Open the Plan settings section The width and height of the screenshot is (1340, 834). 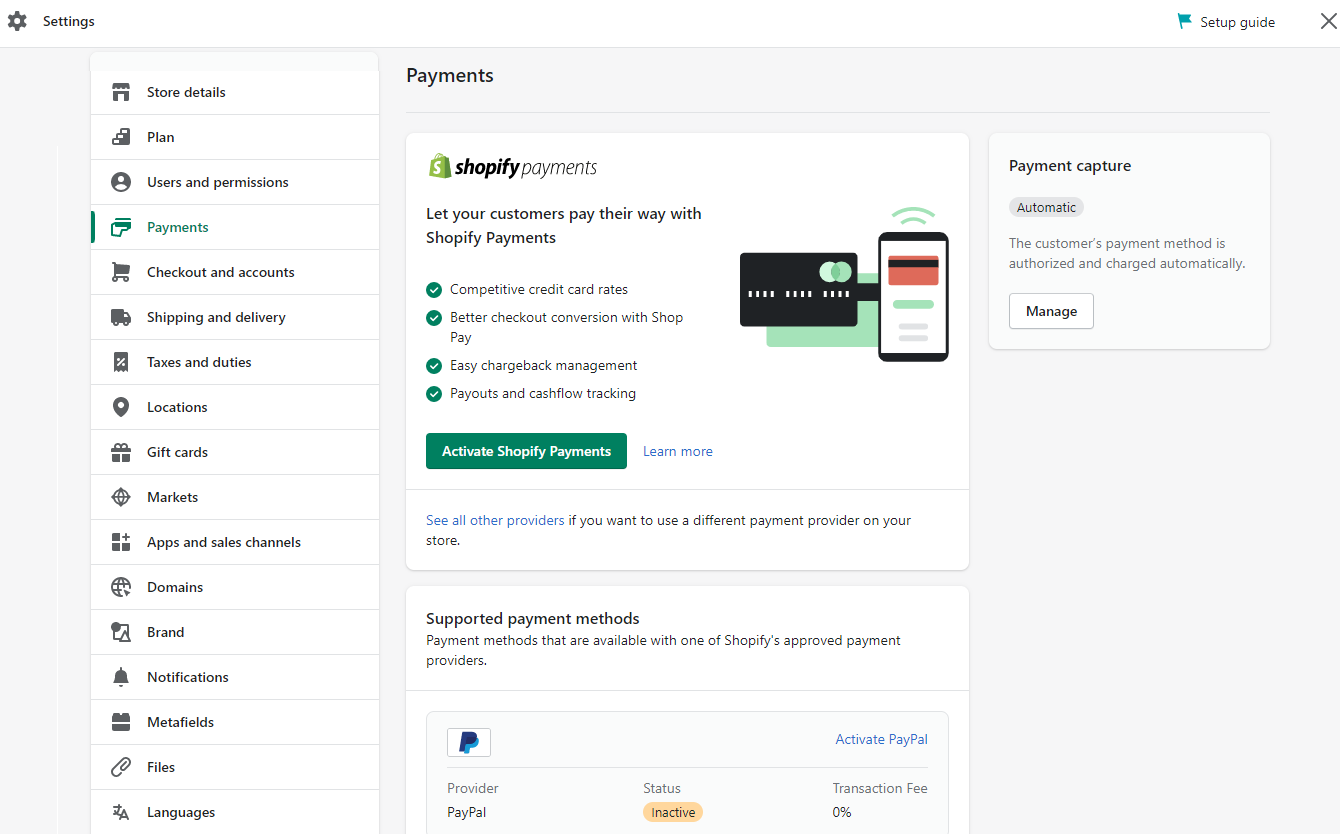coord(235,137)
